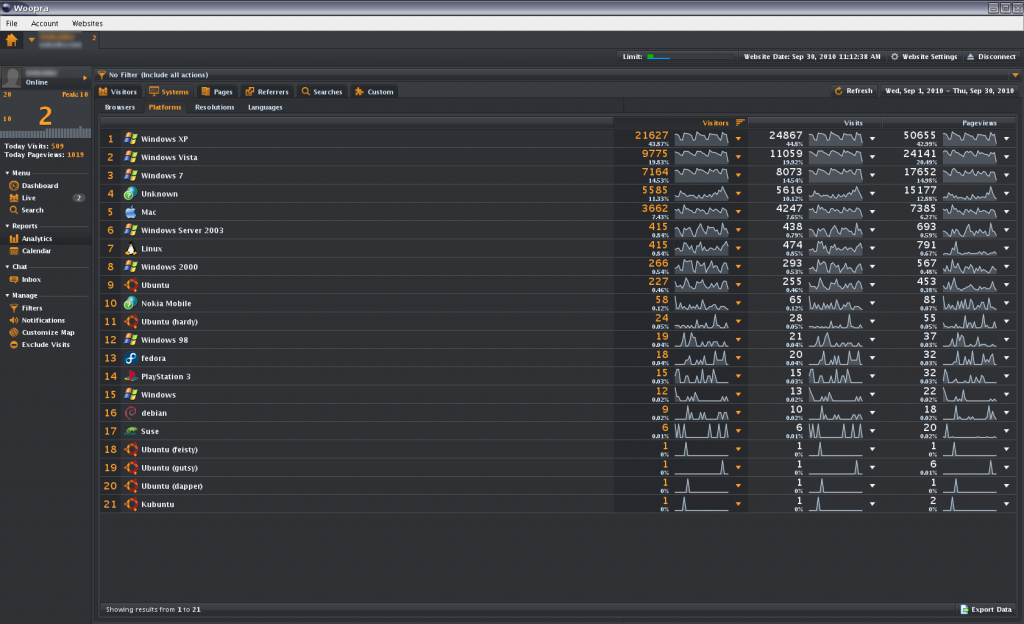Click the Nokia Mobile globe icon
The image size is (1024, 624).
coord(131,303)
